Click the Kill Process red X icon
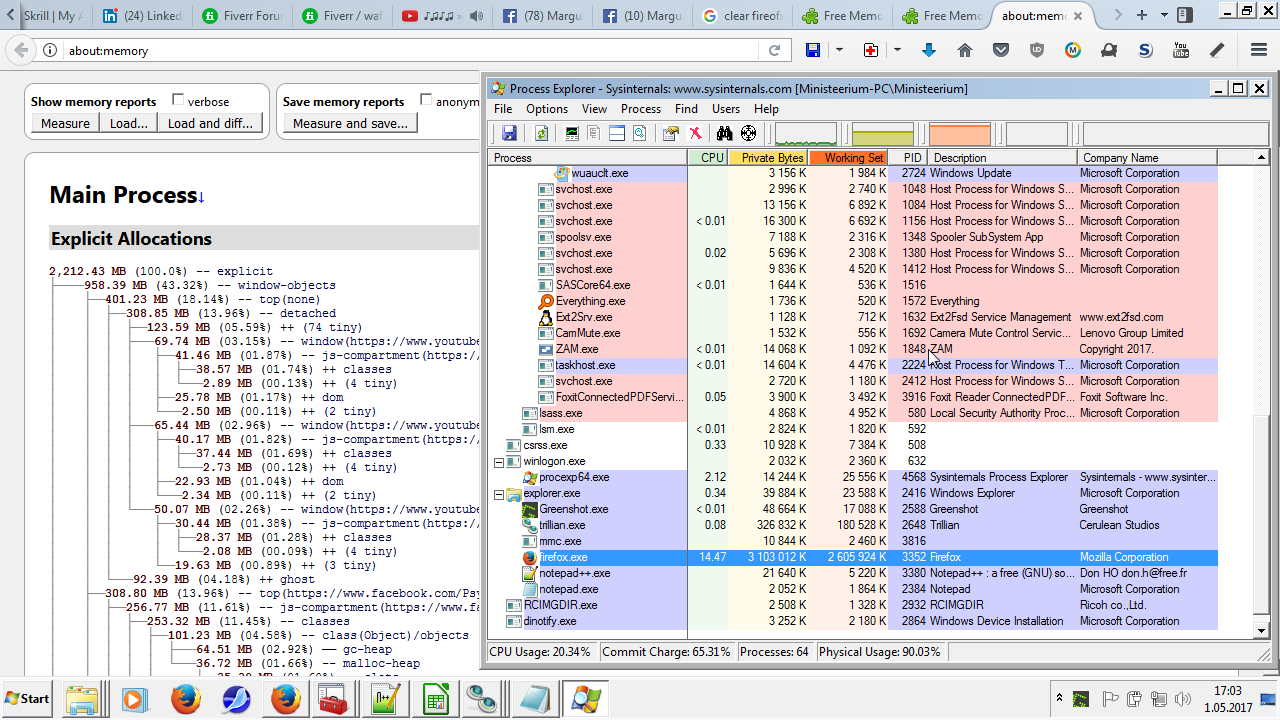Image resolution: width=1280 pixels, height=720 pixels. (695, 134)
